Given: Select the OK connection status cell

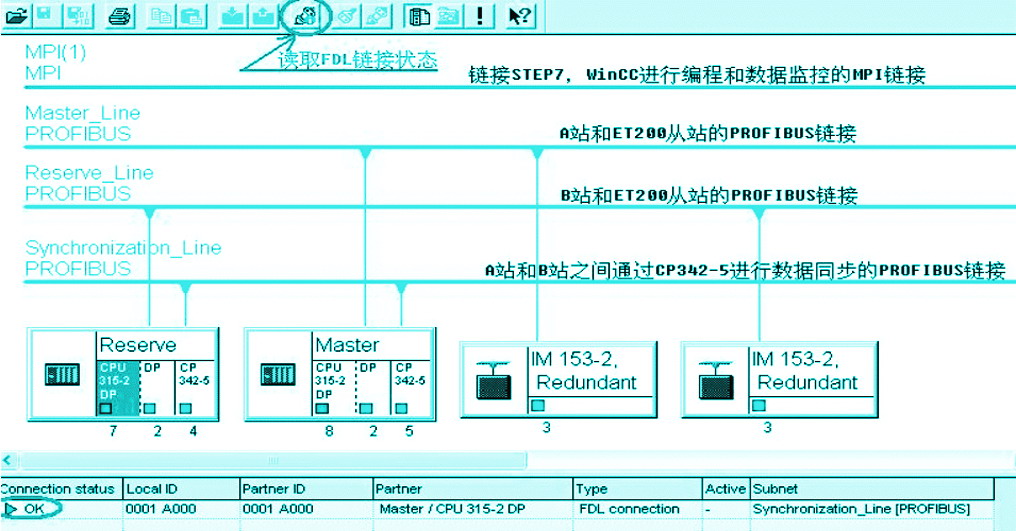Looking at the screenshot, I should (x=61, y=509).
